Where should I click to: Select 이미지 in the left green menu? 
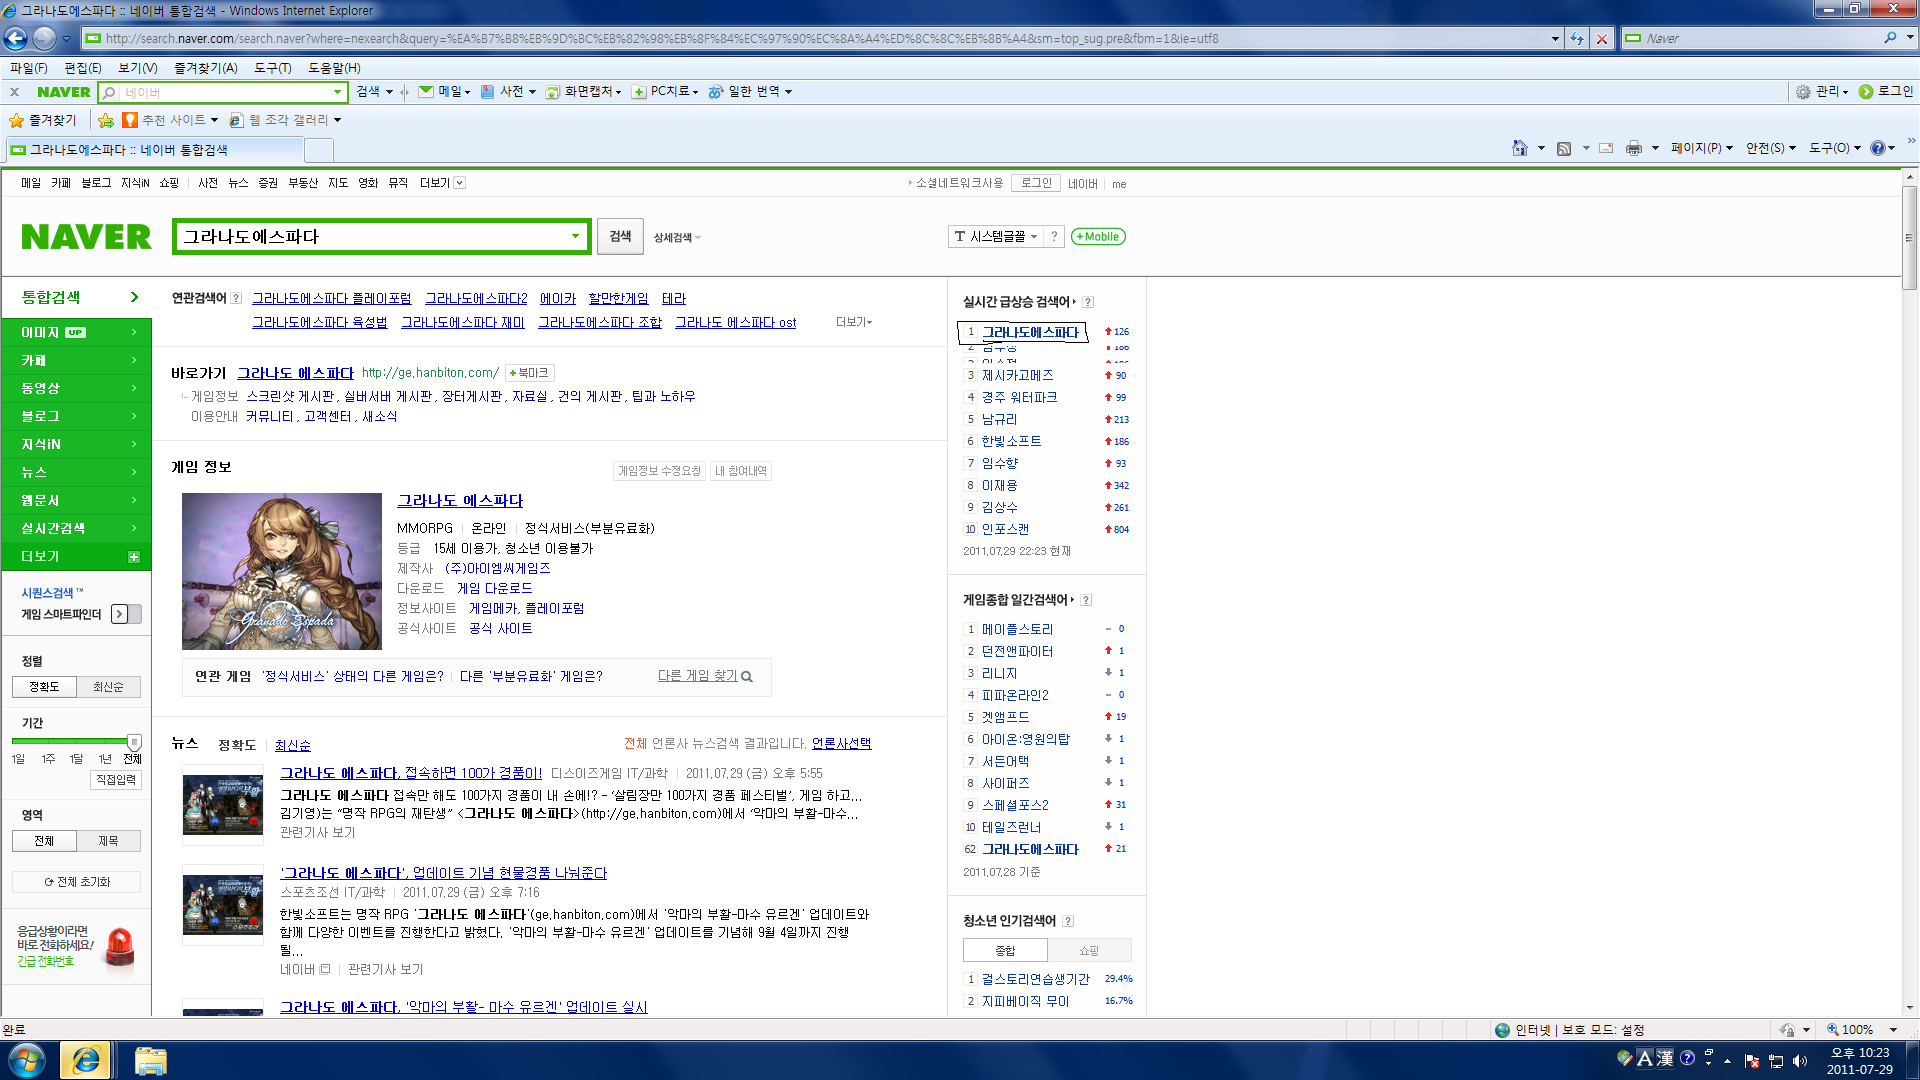click(x=76, y=332)
